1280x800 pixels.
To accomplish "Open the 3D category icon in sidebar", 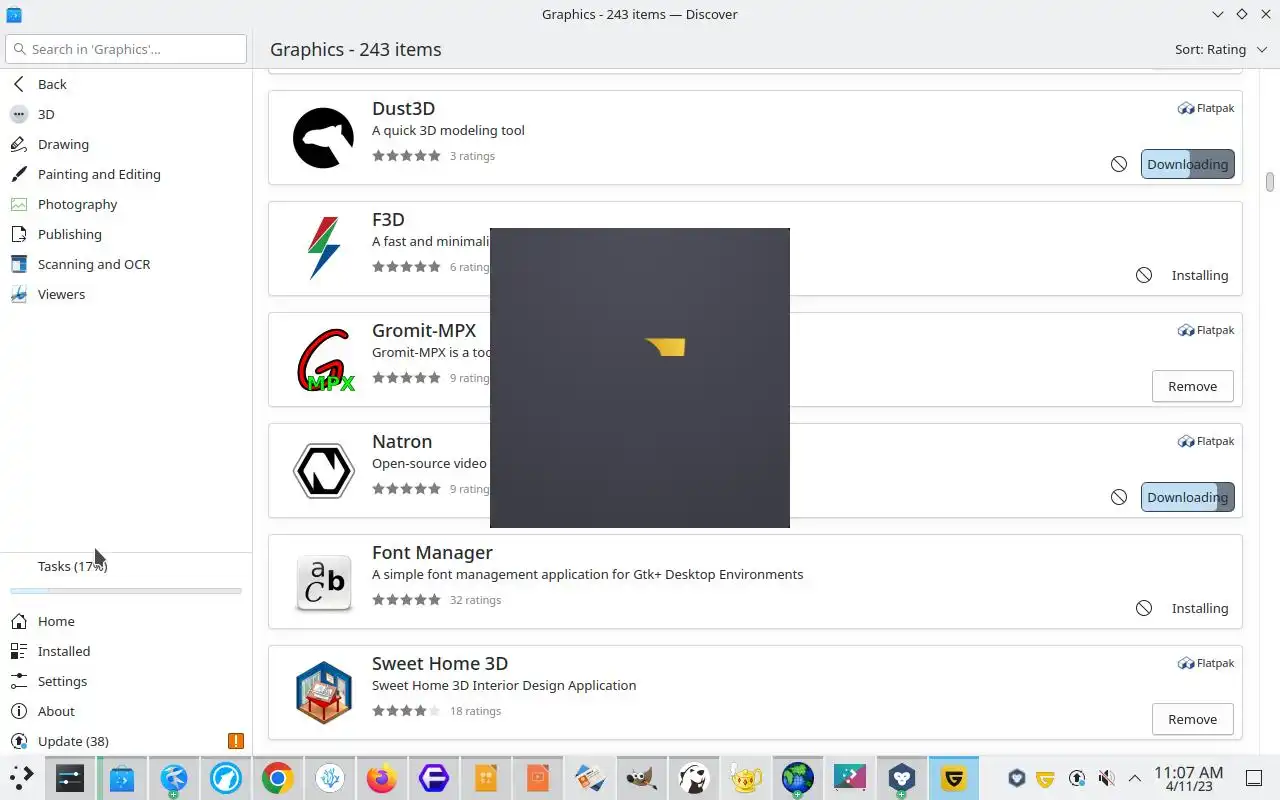I will click(19, 114).
